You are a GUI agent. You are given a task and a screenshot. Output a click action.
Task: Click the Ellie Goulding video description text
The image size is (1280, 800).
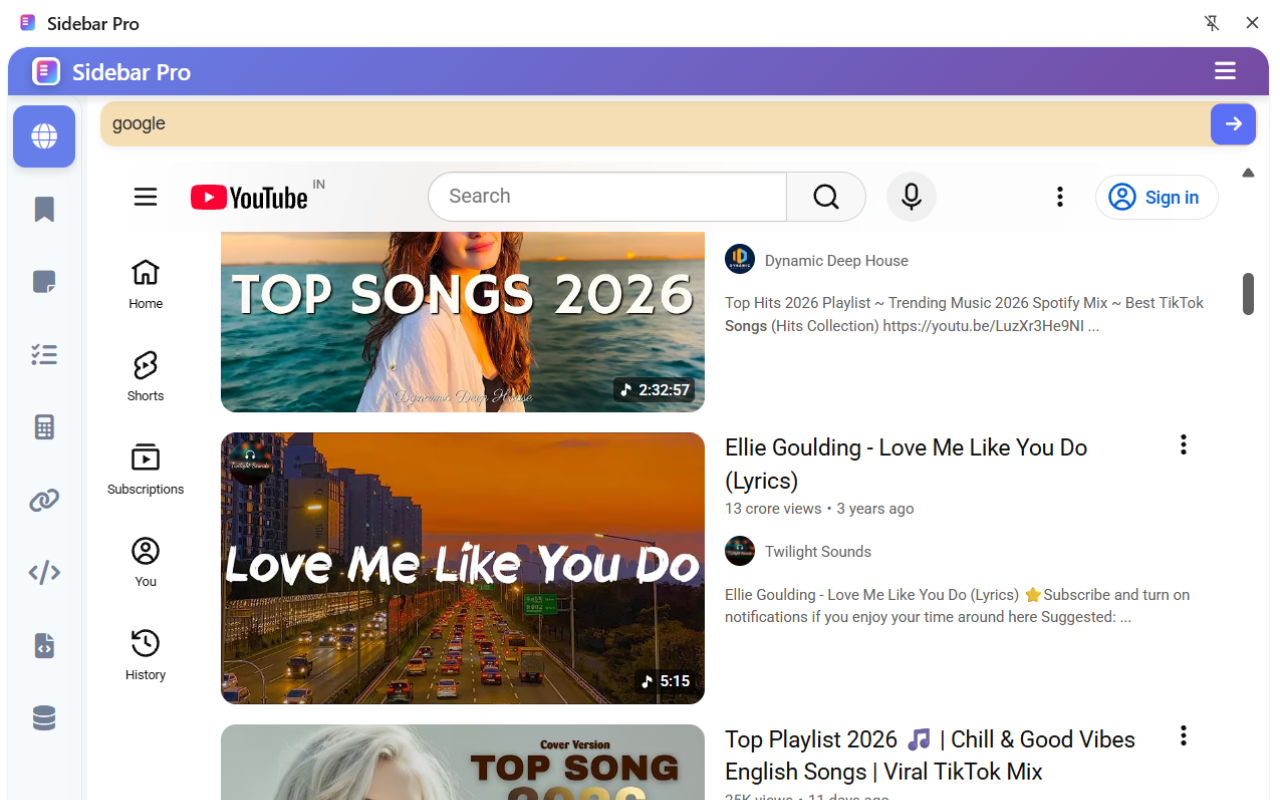957,605
